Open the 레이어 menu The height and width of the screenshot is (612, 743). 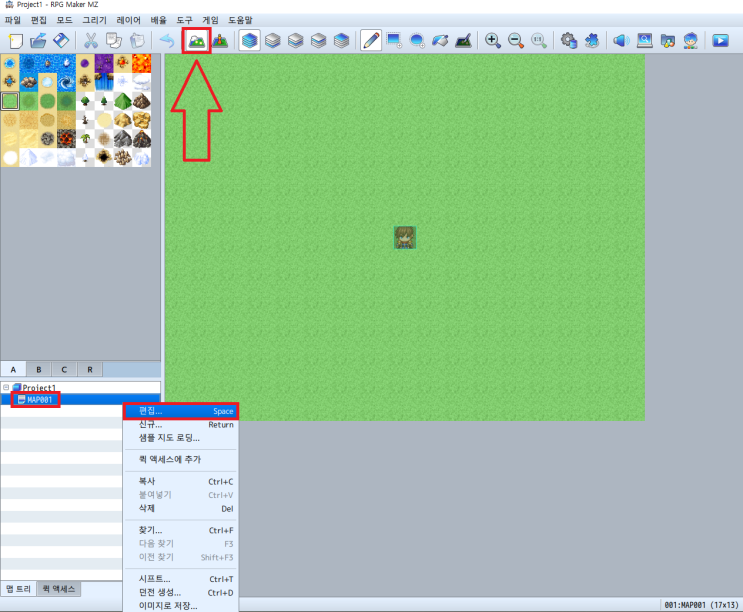pos(128,20)
